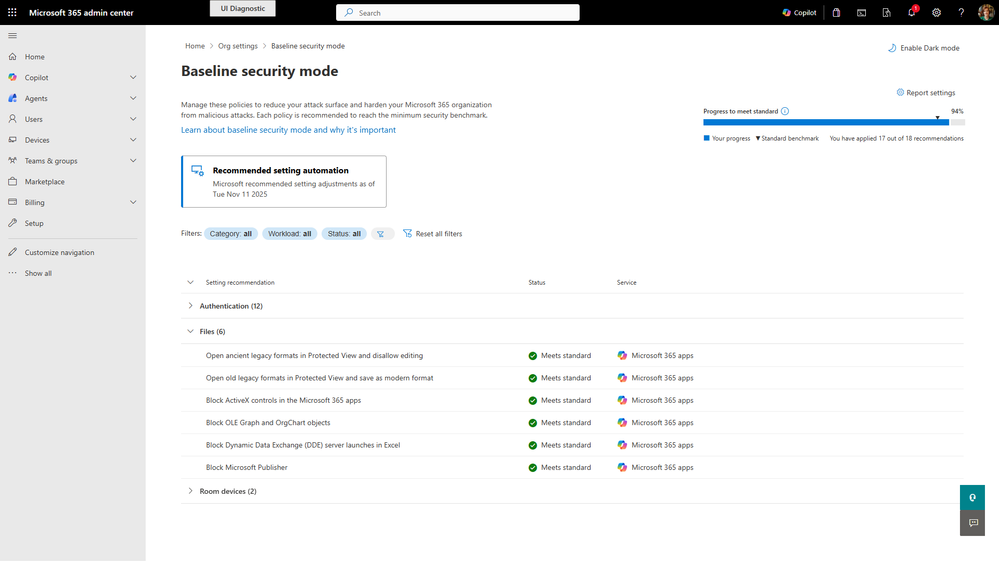Click the Customize navigation pencil icon
Screen dimensions: 999x562
click(x=13, y=252)
